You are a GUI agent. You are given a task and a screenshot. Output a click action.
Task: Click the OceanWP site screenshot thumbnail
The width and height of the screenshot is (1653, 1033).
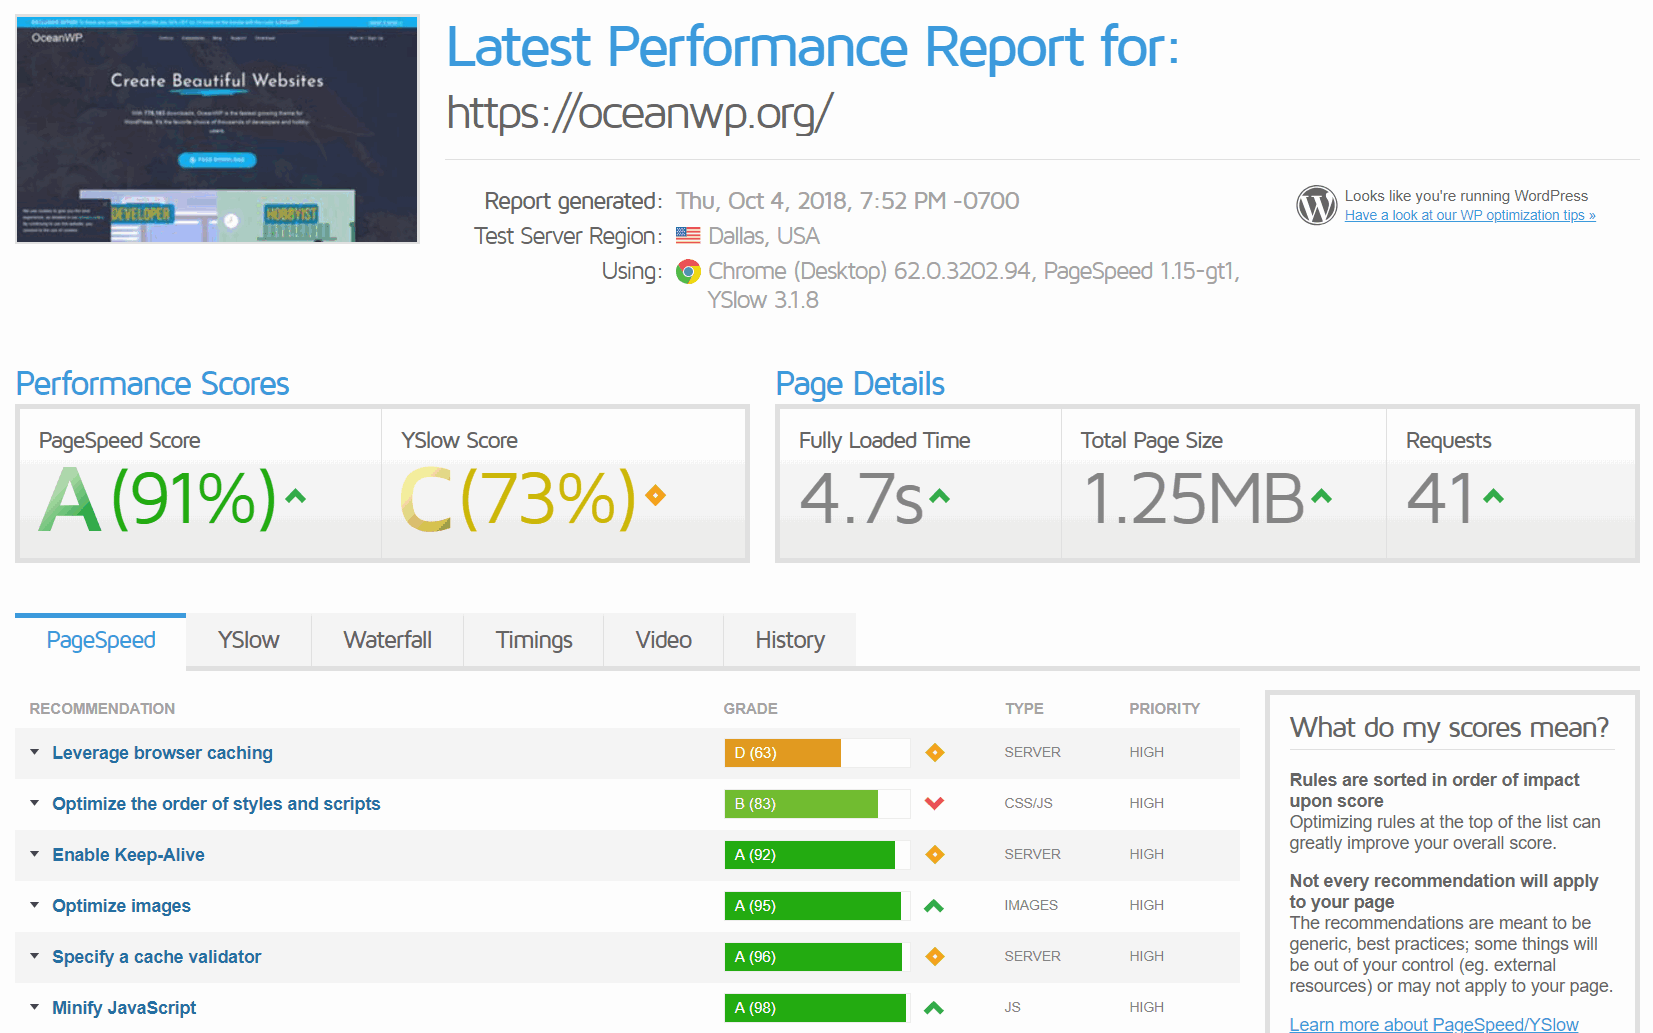(217, 129)
